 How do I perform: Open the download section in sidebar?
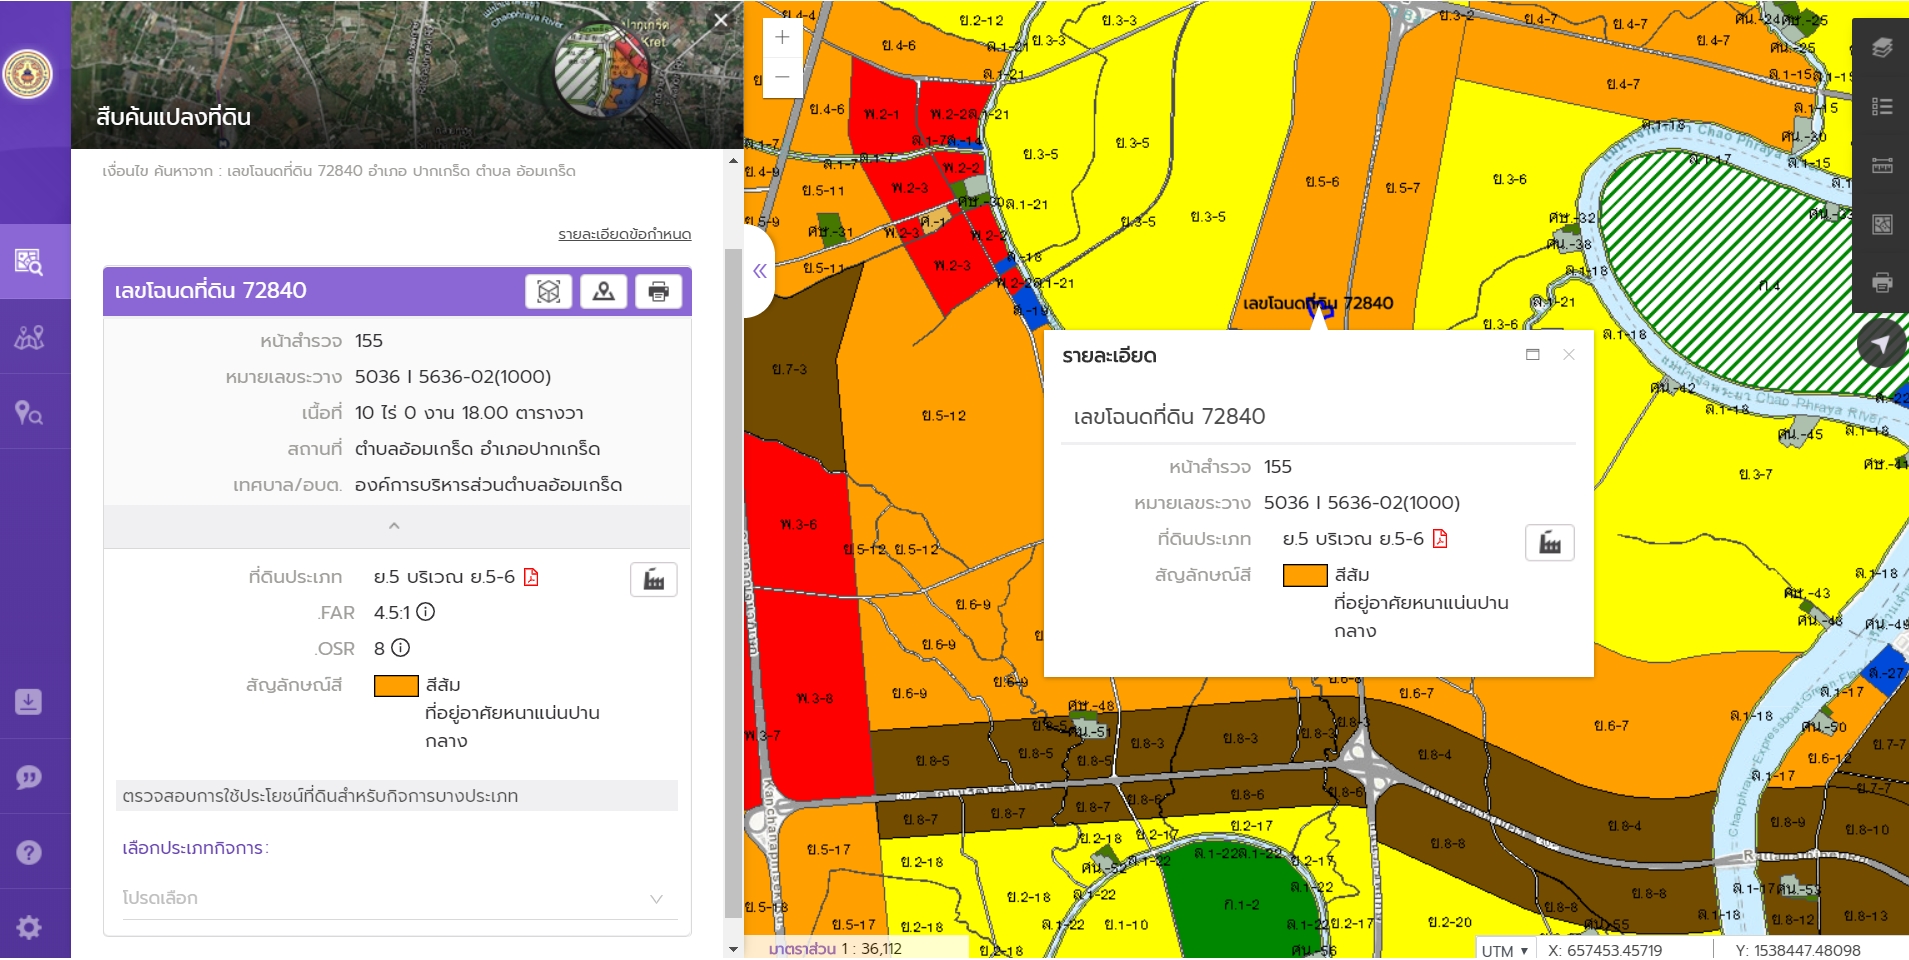[29, 702]
